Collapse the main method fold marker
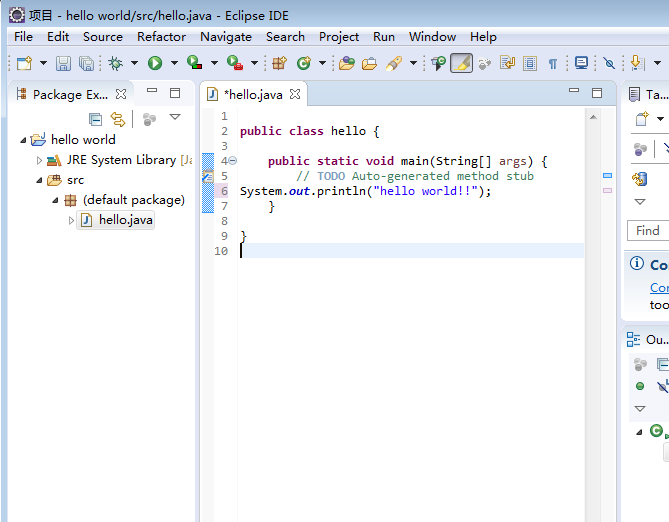 [232, 161]
